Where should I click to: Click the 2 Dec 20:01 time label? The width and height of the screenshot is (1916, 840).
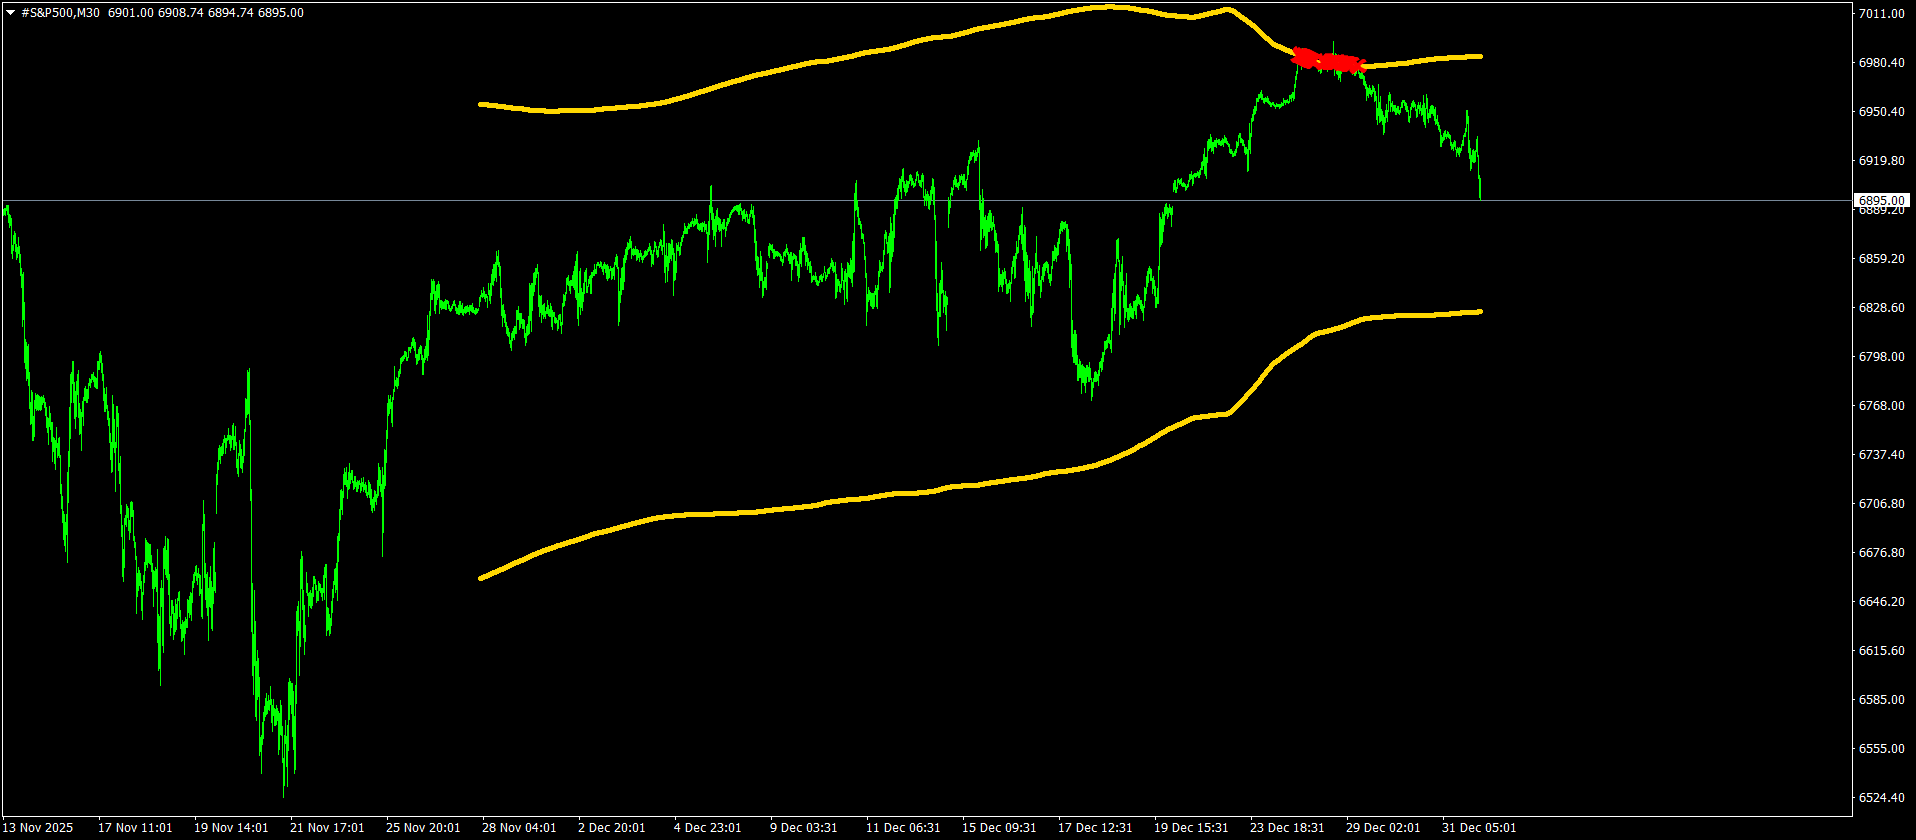coord(612,828)
